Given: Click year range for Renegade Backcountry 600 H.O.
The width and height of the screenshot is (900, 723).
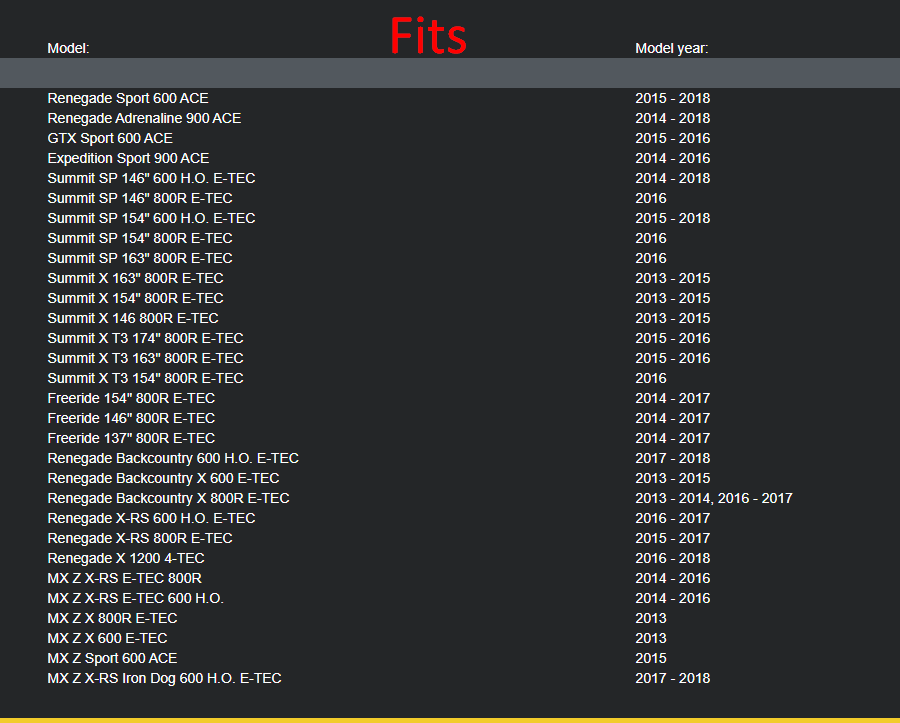Looking at the screenshot, I should point(673,458).
